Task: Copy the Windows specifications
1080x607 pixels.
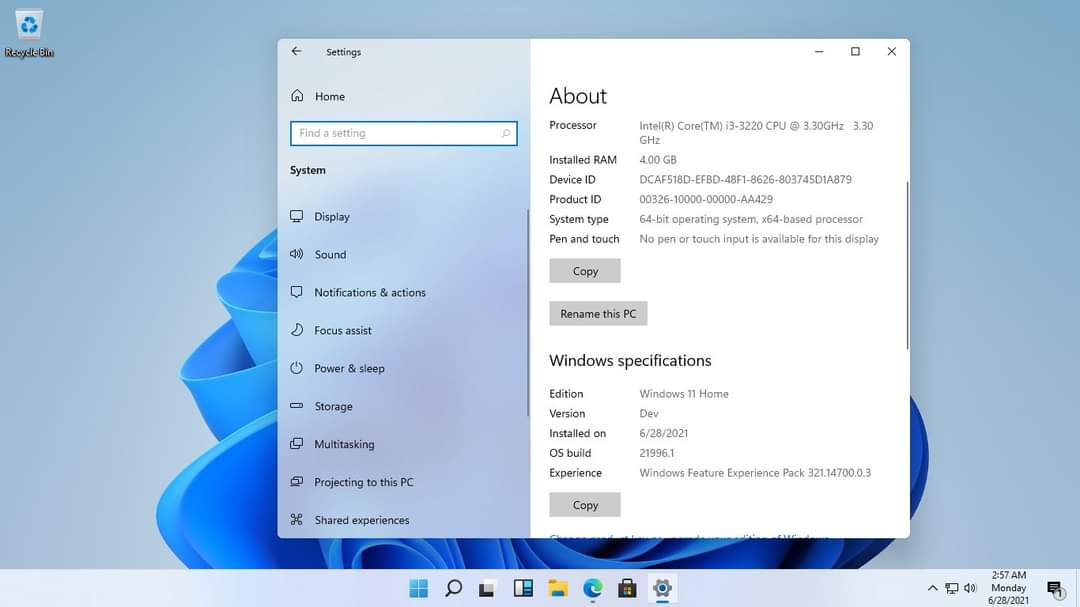Action: 585,505
